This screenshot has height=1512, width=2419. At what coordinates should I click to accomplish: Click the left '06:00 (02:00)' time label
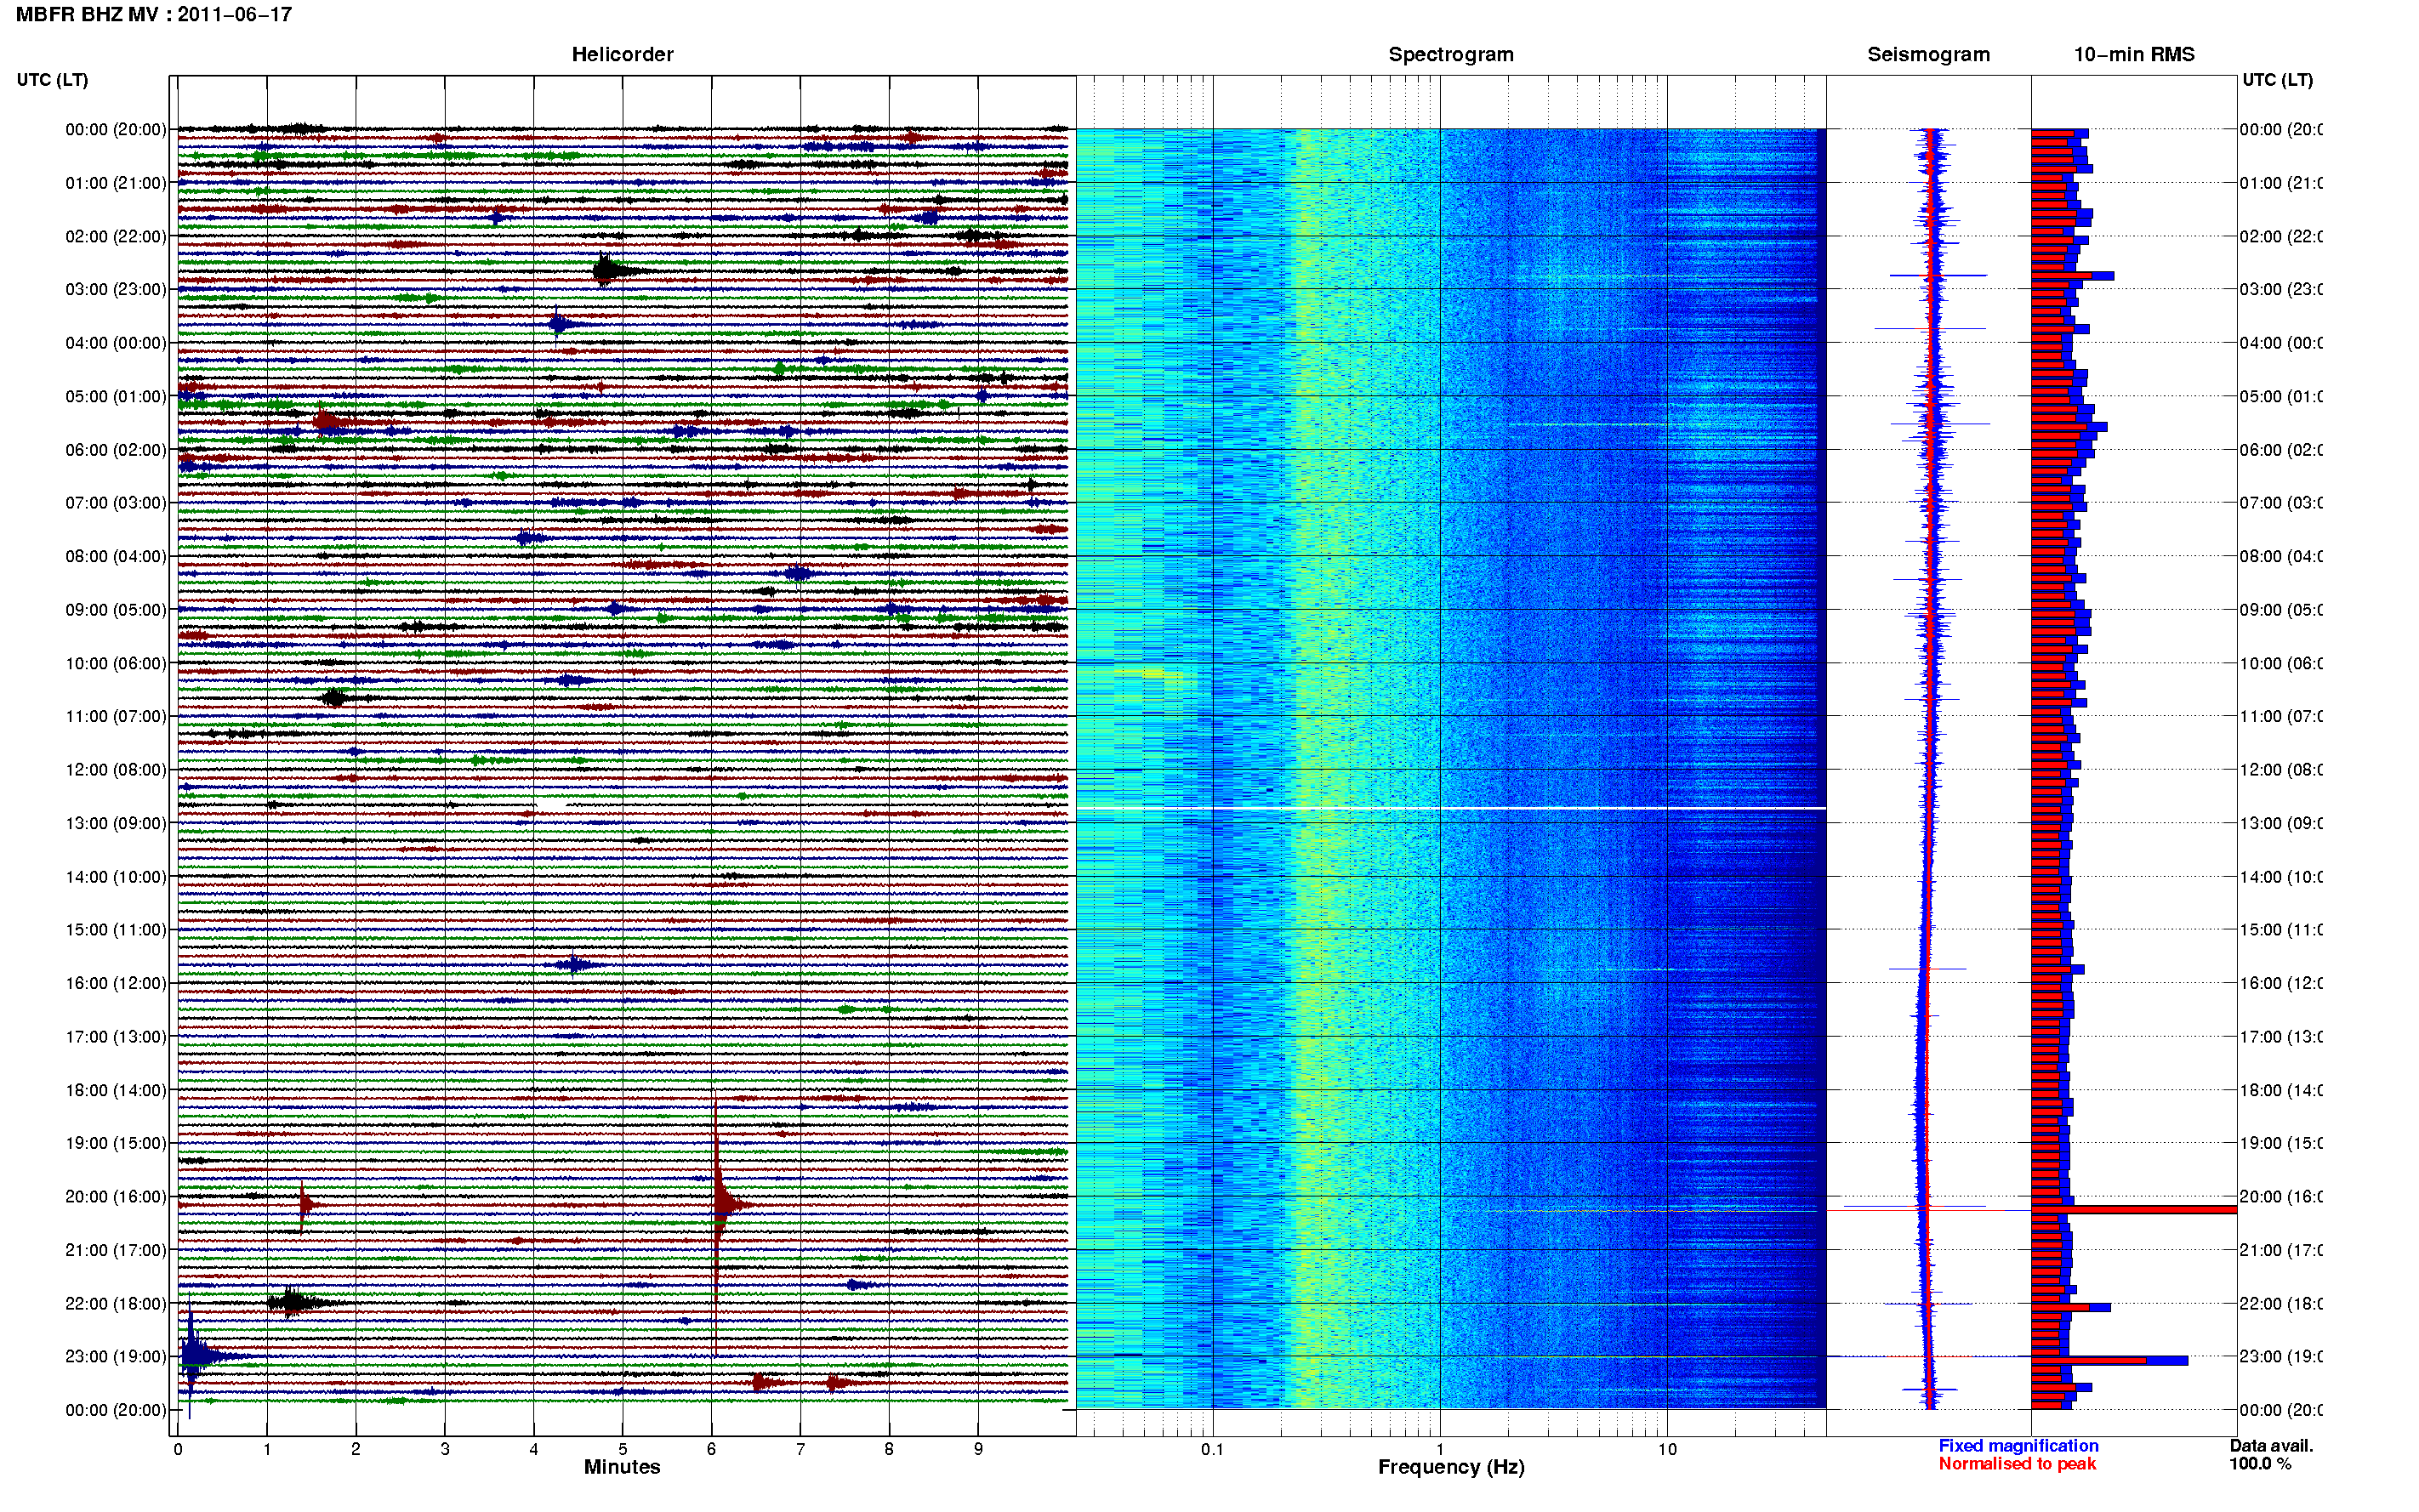point(116,450)
